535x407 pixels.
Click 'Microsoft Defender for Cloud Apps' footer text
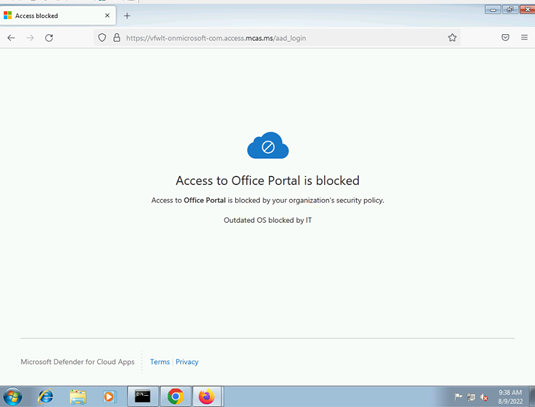coord(77,362)
